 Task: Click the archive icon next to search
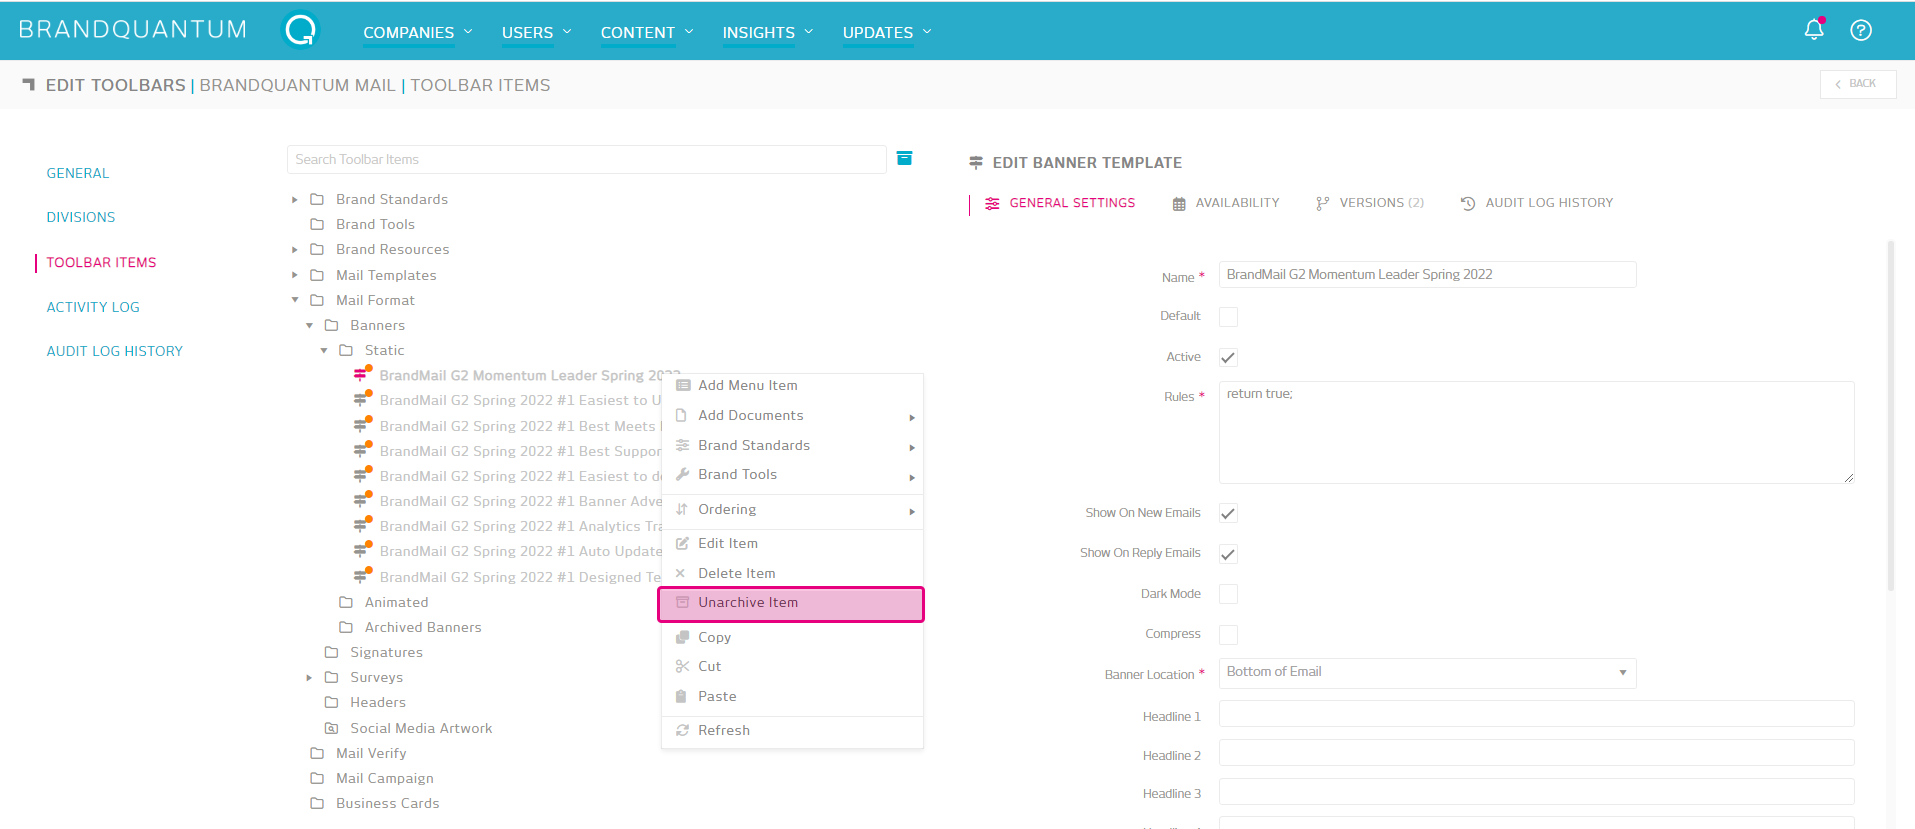coord(904,158)
